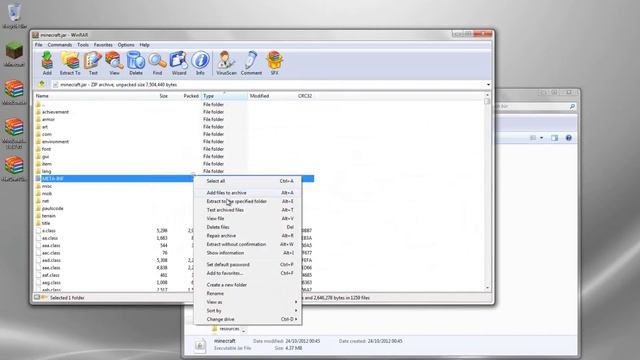This screenshot has width=640, height=360.
Task: Click the Find toolbar icon
Action: coord(157,63)
